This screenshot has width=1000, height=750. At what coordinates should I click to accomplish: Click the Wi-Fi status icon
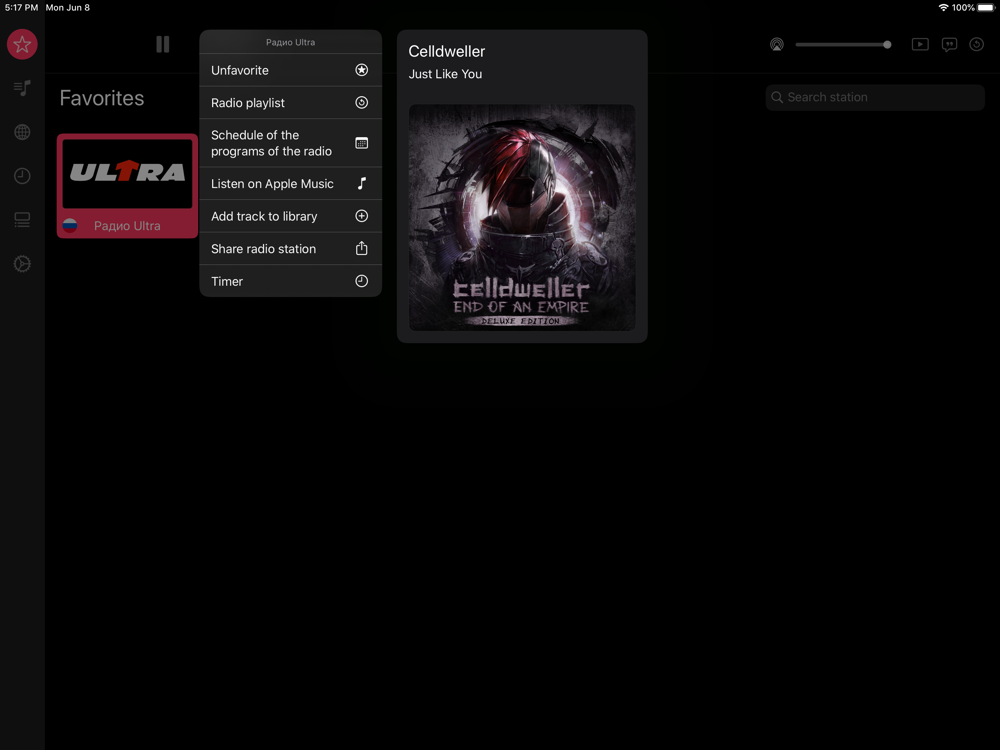943,8
